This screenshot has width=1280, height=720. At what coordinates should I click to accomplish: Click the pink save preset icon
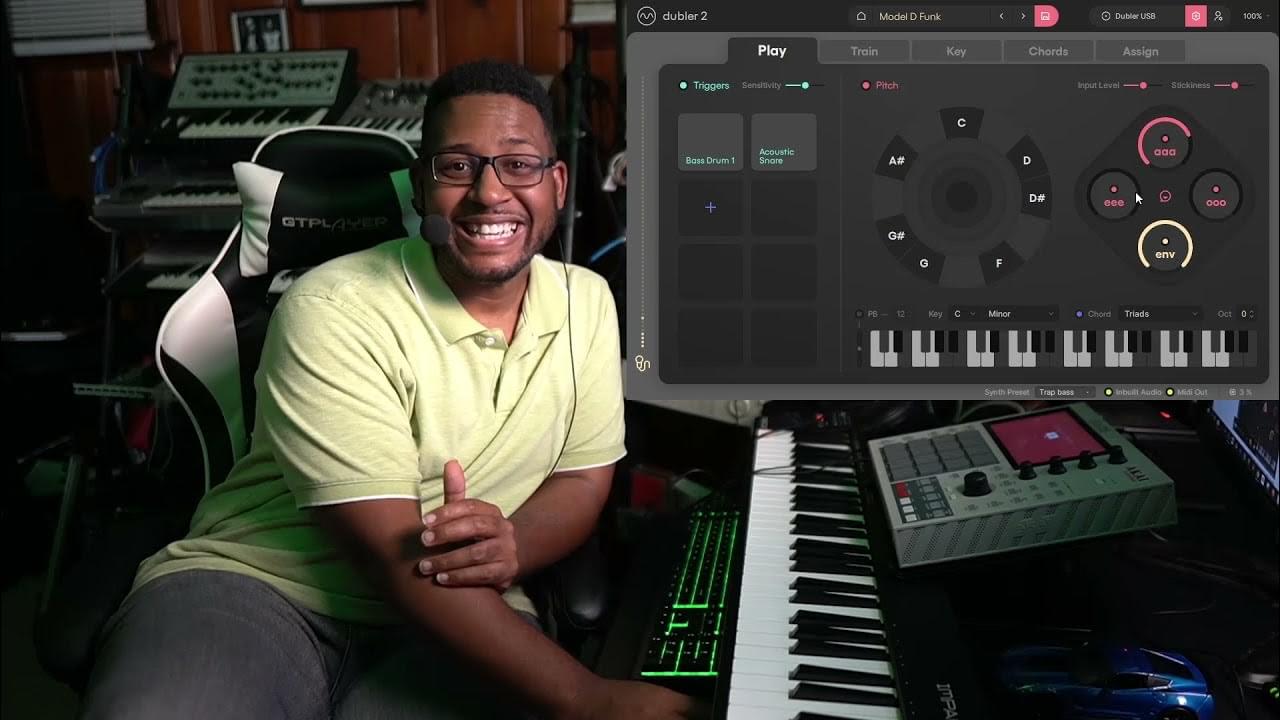point(1046,16)
